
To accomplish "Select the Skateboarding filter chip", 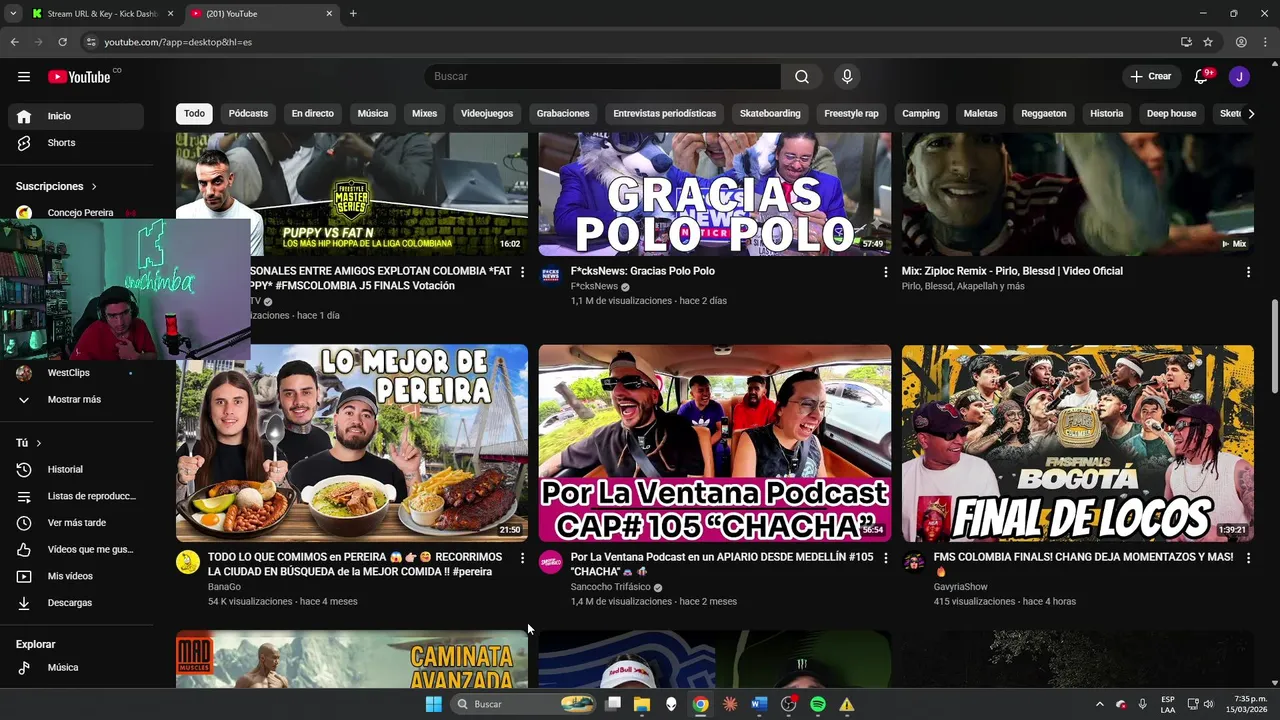I will coord(770,114).
